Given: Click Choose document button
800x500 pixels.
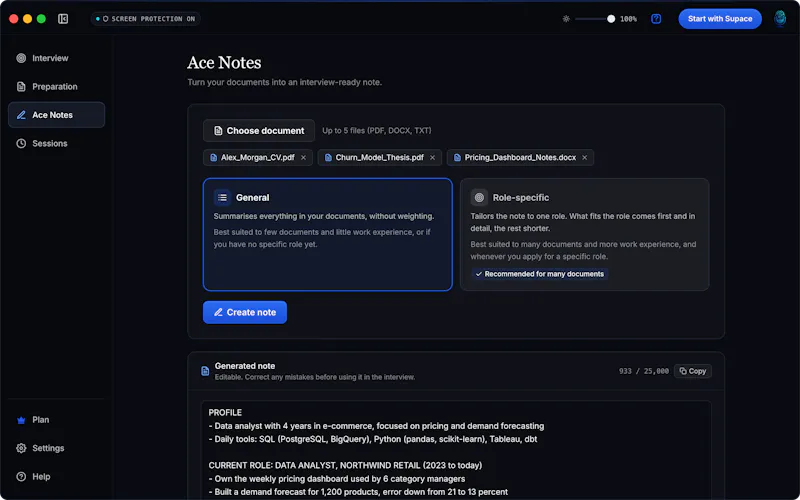Looking at the screenshot, I should click(259, 131).
